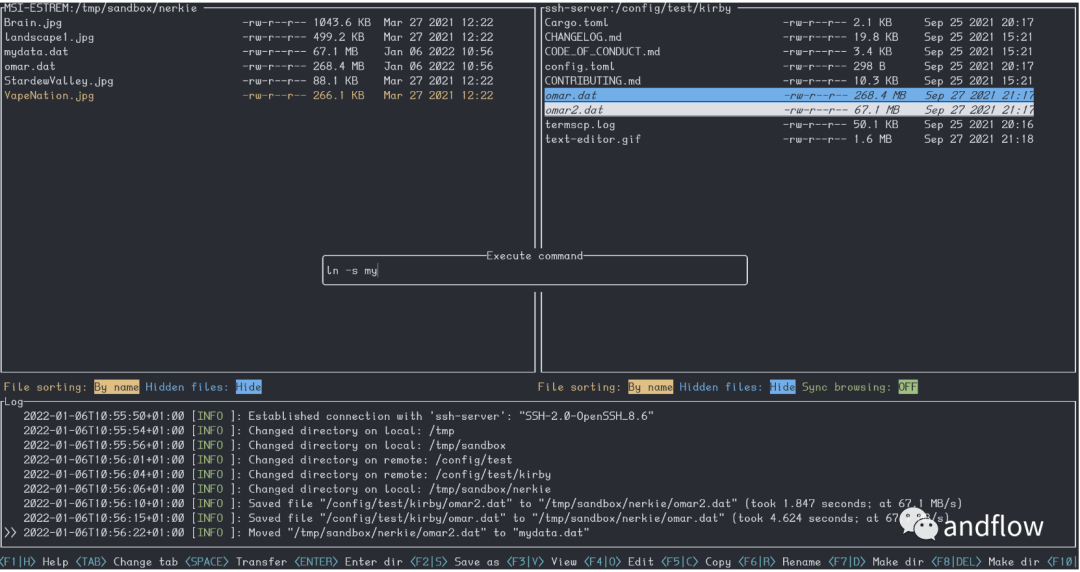Select CHANGELOG.md in the remote panel
Image resolution: width=1080 pixels, height=572 pixels.
point(789,37)
